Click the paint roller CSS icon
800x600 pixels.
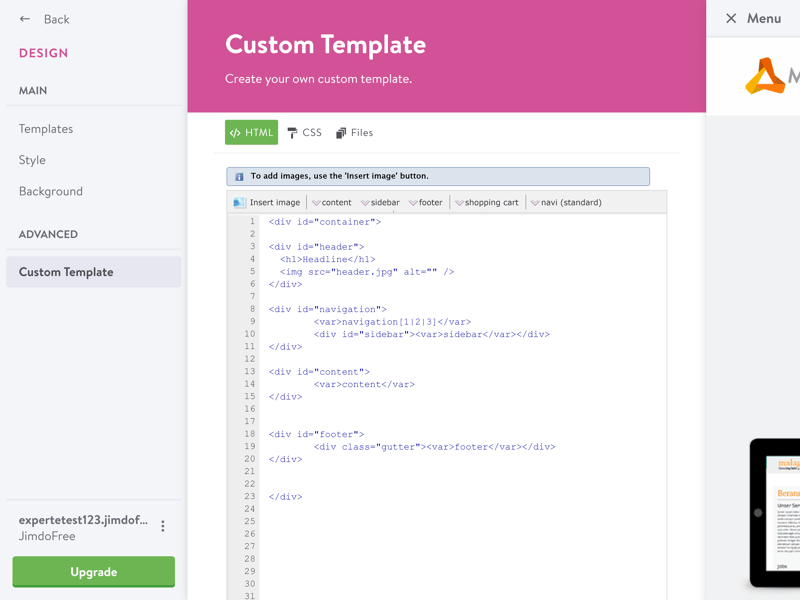[x=292, y=133]
